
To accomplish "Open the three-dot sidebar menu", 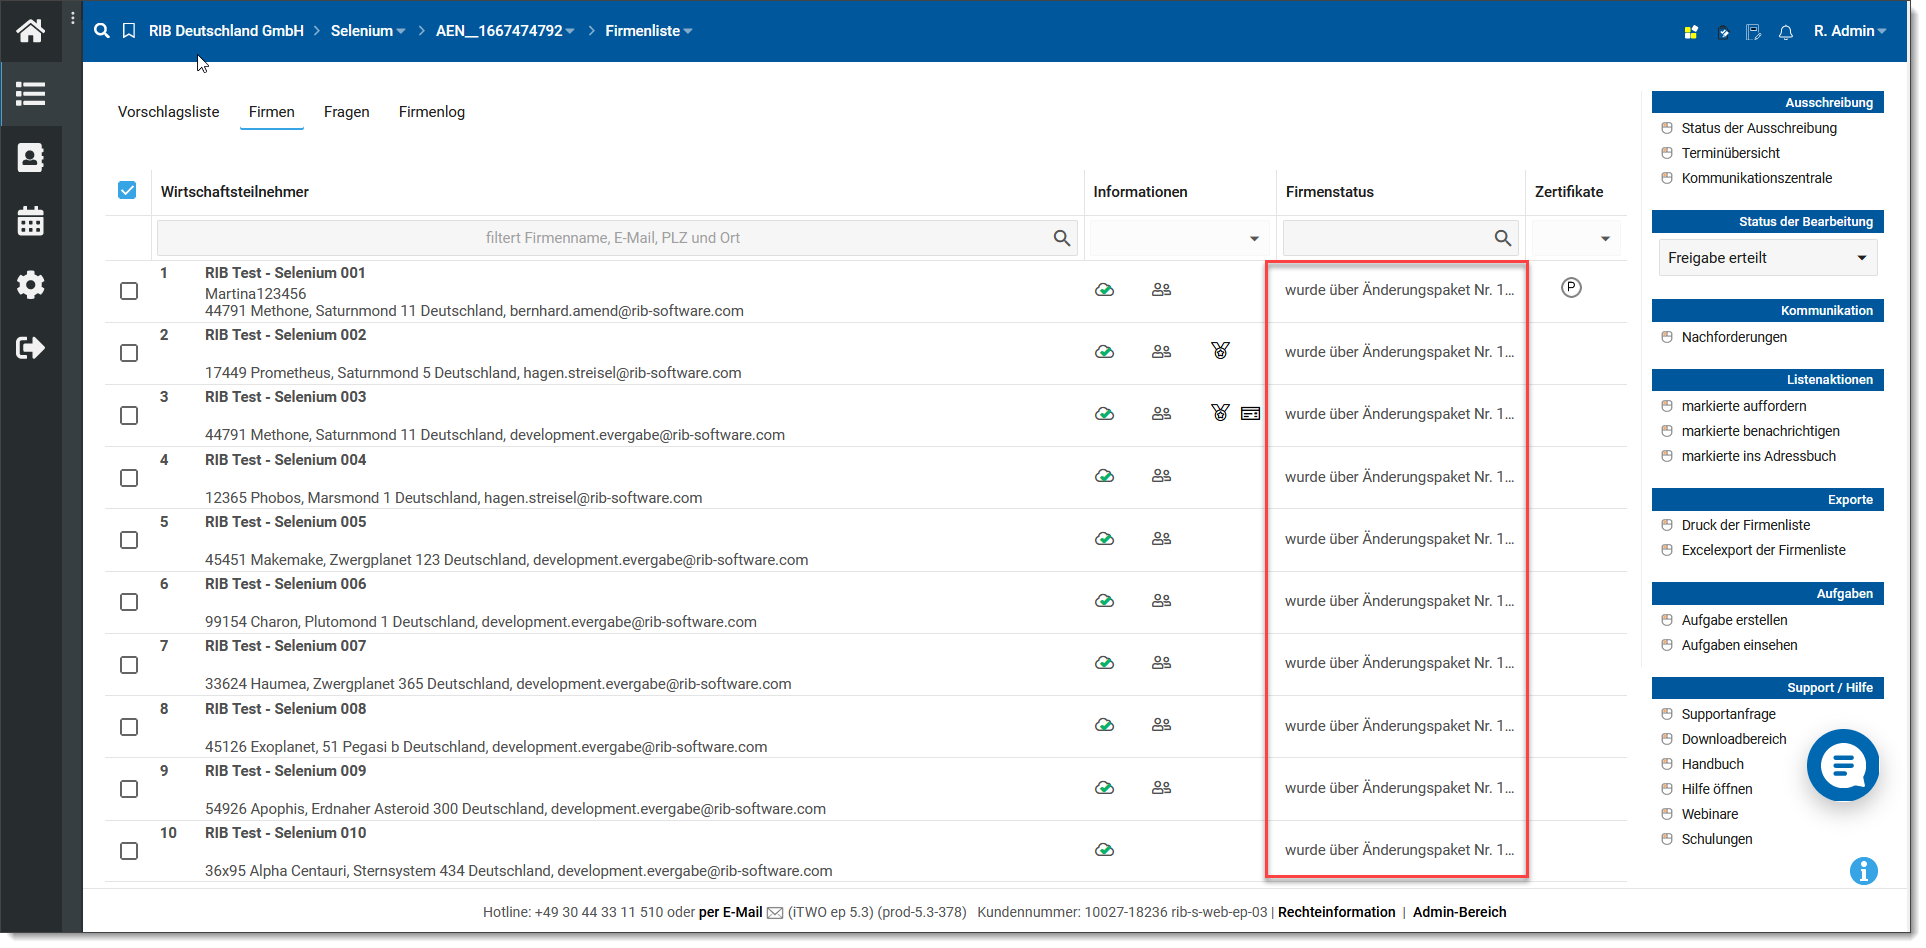I will [73, 18].
